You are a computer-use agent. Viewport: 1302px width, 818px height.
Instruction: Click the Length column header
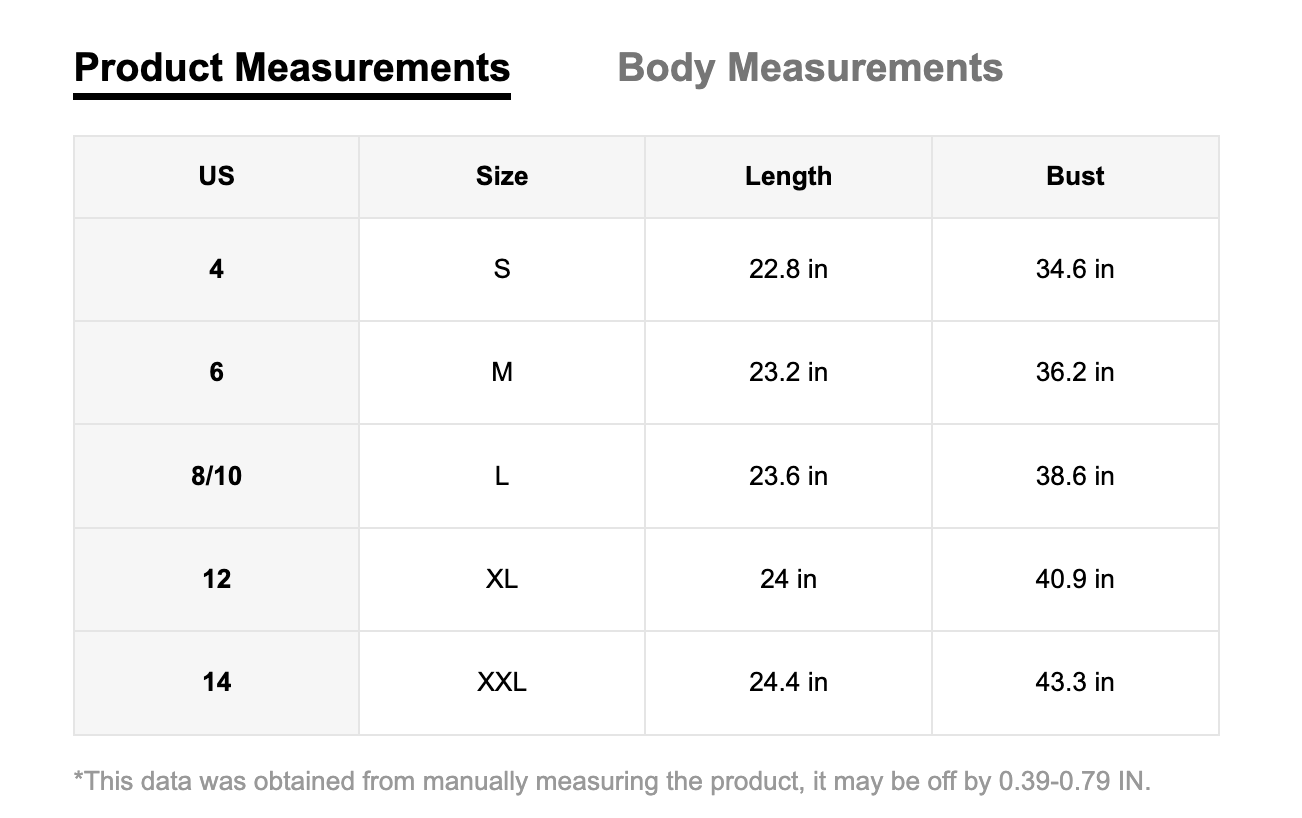[788, 176]
